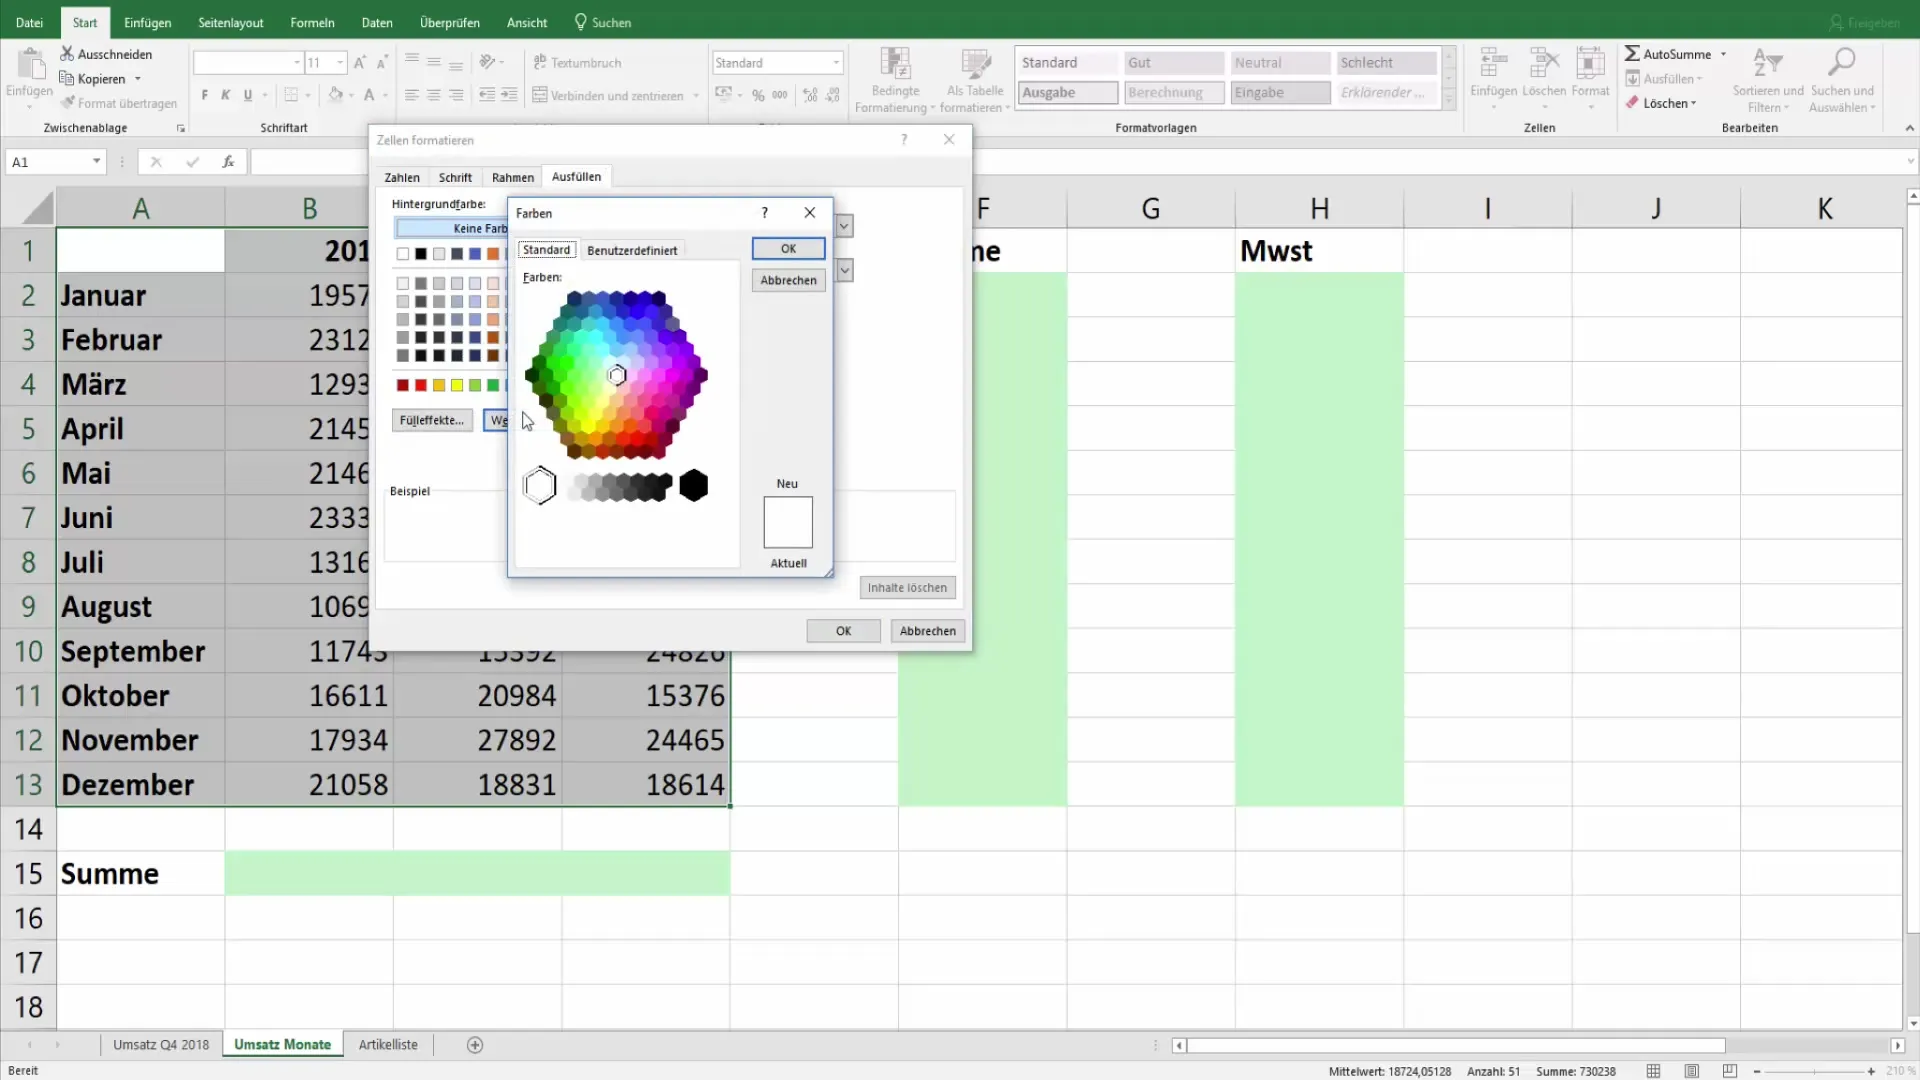Image resolution: width=1920 pixels, height=1080 pixels.
Task: Select the Mwst header cell
Action: pos(1319,251)
